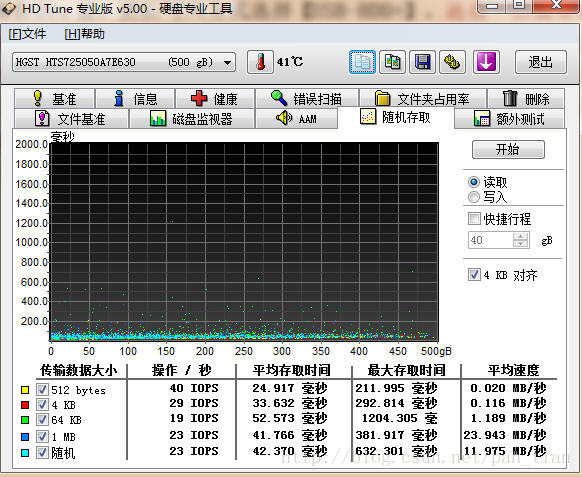
Task: Open the [H]帮助 help menu
Action: point(84,34)
